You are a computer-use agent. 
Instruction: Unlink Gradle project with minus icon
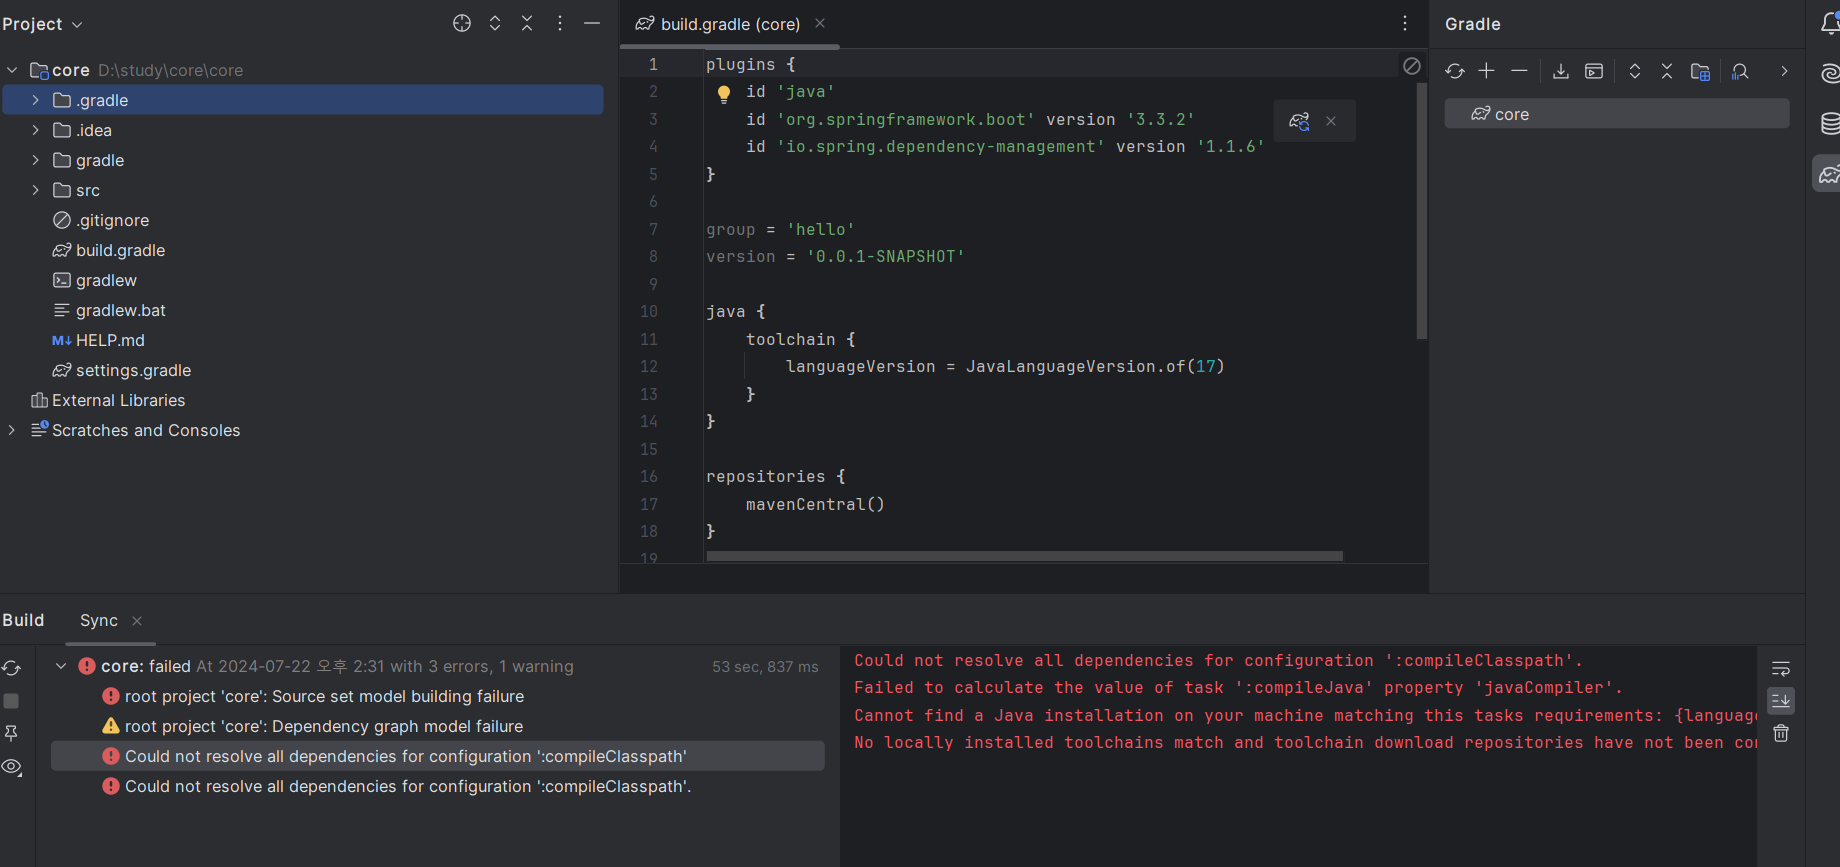1519,71
